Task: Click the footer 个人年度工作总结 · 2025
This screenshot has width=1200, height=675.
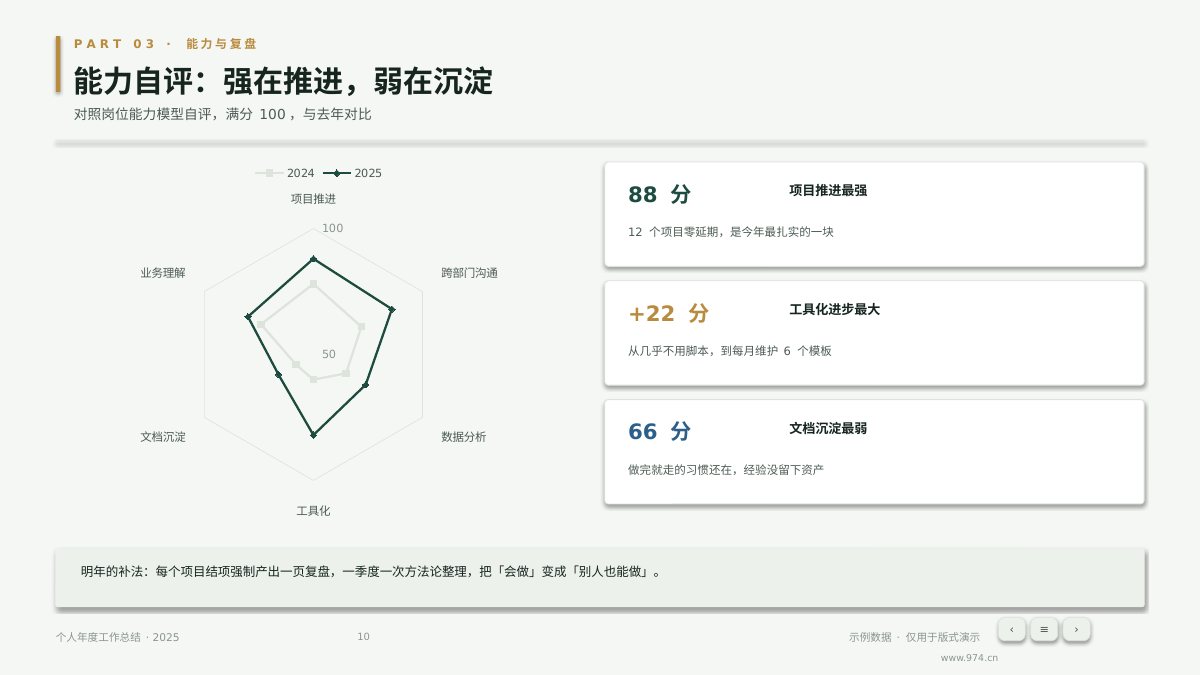Action: pyautogui.click(x=118, y=637)
